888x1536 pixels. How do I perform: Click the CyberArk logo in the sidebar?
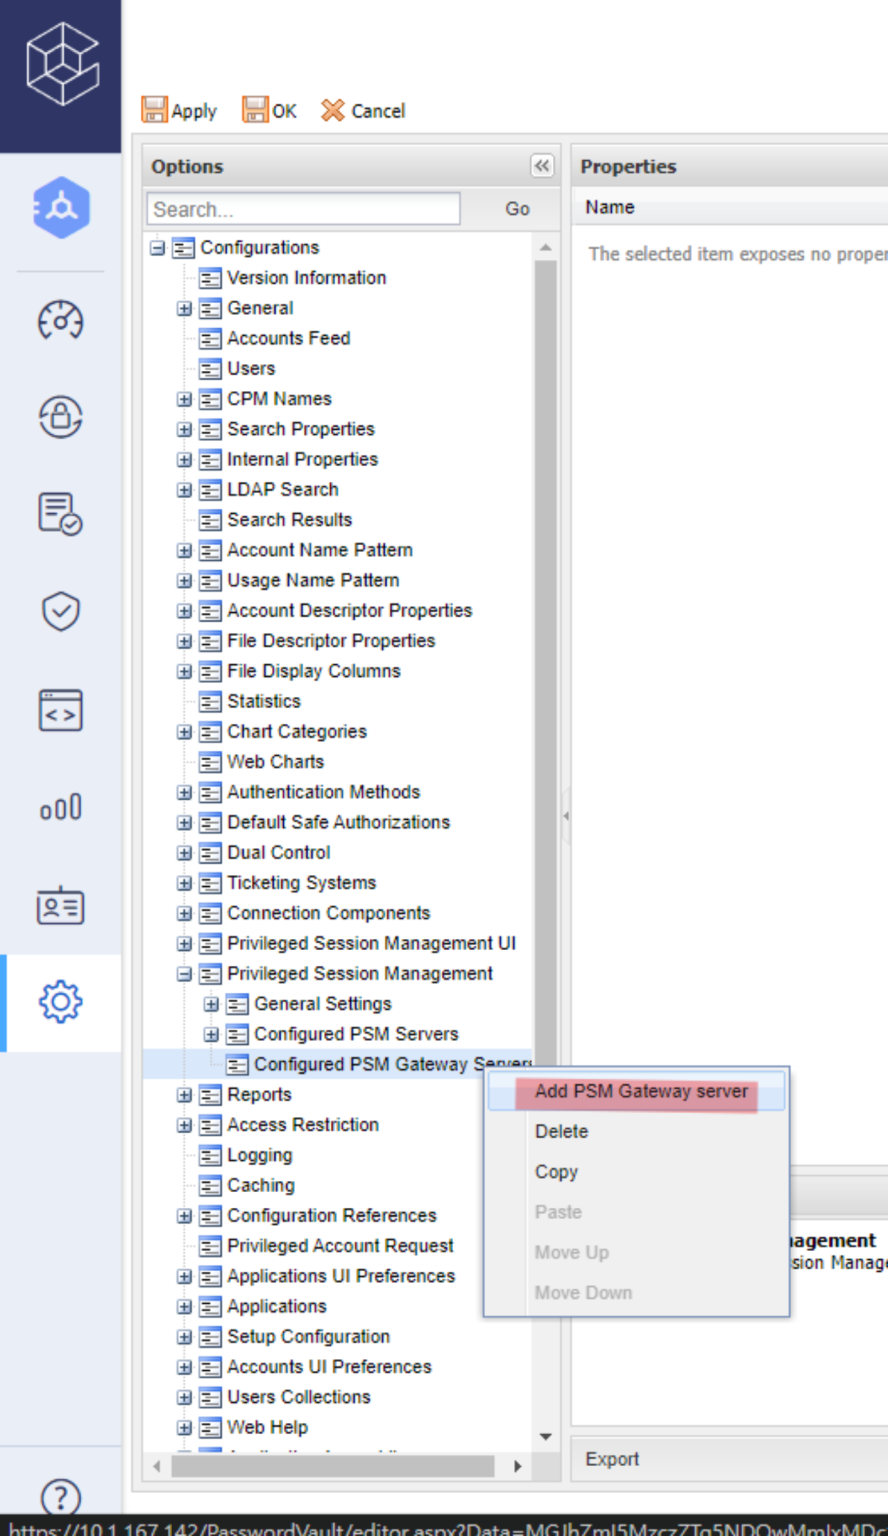coord(61,66)
